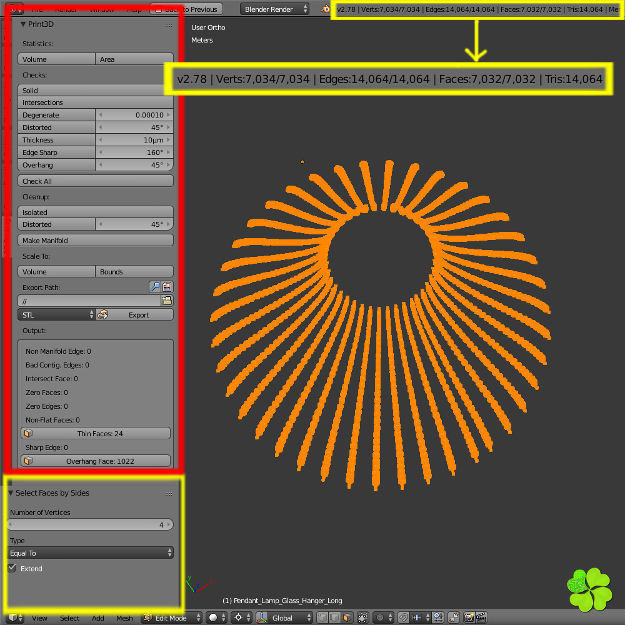
Task: Click the snap target icon in header
Action: pyautogui.click(x=438, y=617)
